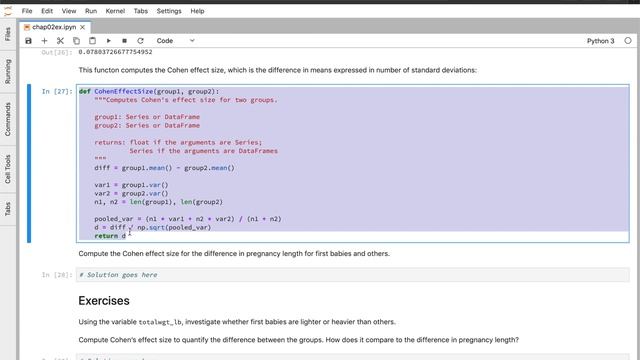The width and height of the screenshot is (640, 360).
Task: Click the 'def CohenEffectSize' line
Action: 149,91
